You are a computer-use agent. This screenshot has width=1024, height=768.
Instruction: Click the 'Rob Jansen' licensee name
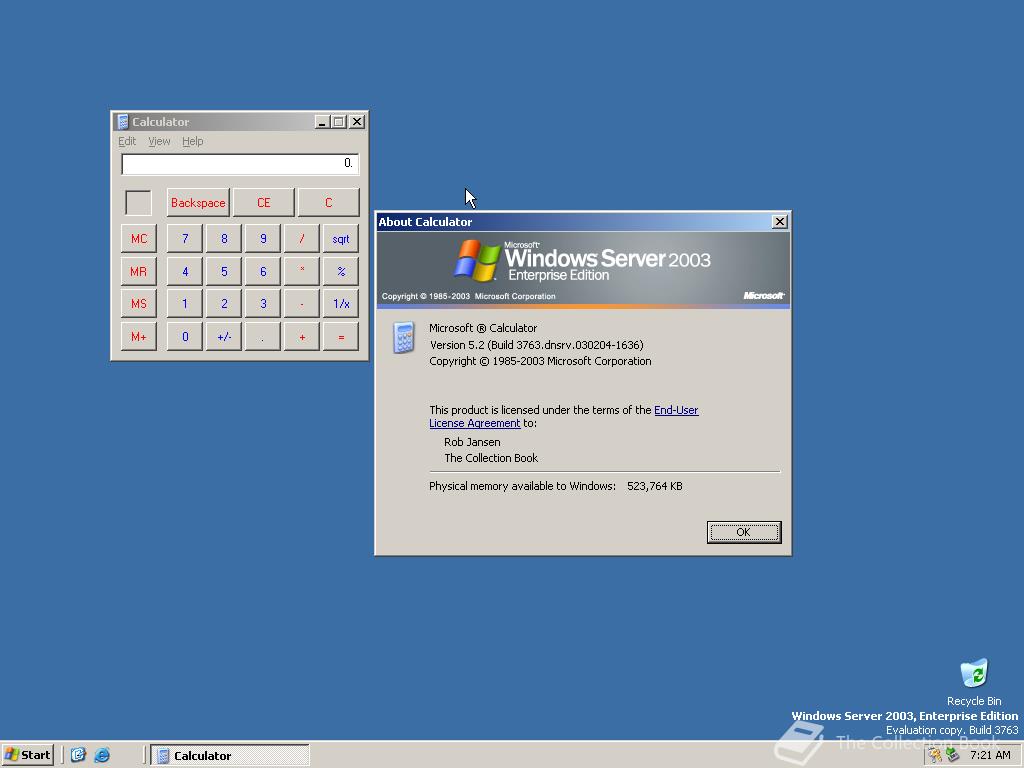[x=472, y=442]
